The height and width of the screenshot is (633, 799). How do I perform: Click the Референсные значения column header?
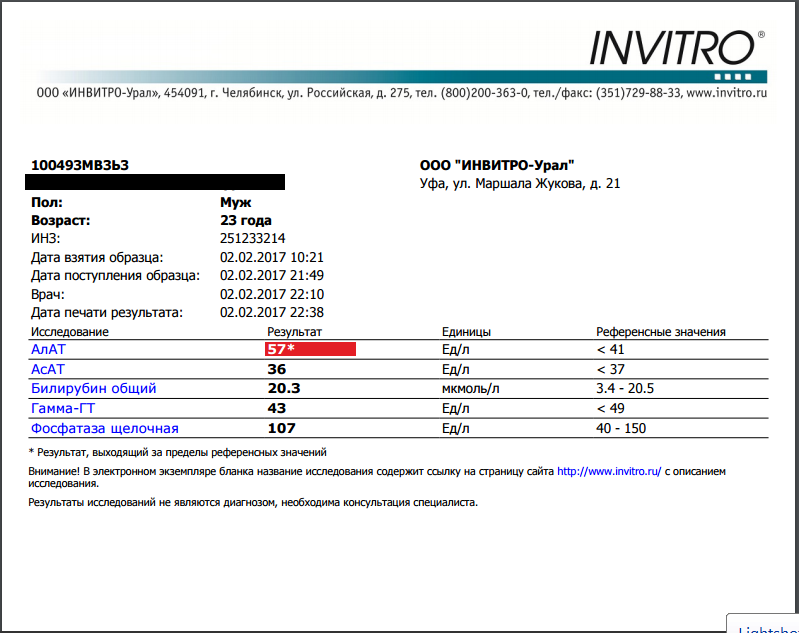tap(660, 331)
